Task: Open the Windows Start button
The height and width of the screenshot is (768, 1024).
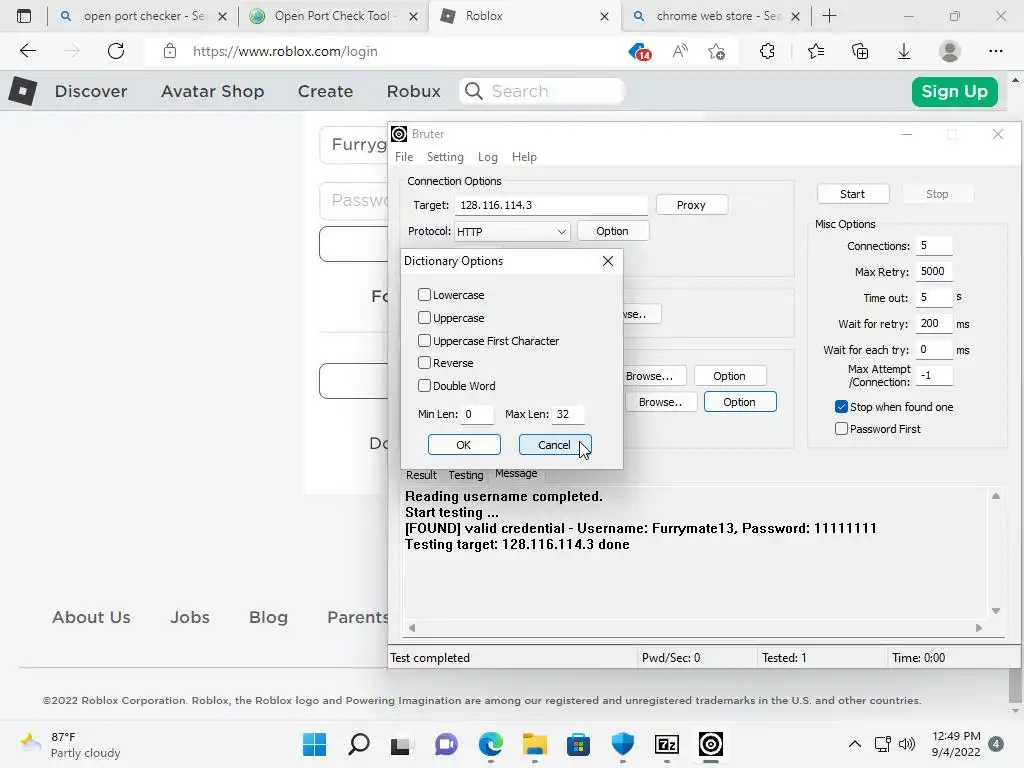Action: coord(315,744)
